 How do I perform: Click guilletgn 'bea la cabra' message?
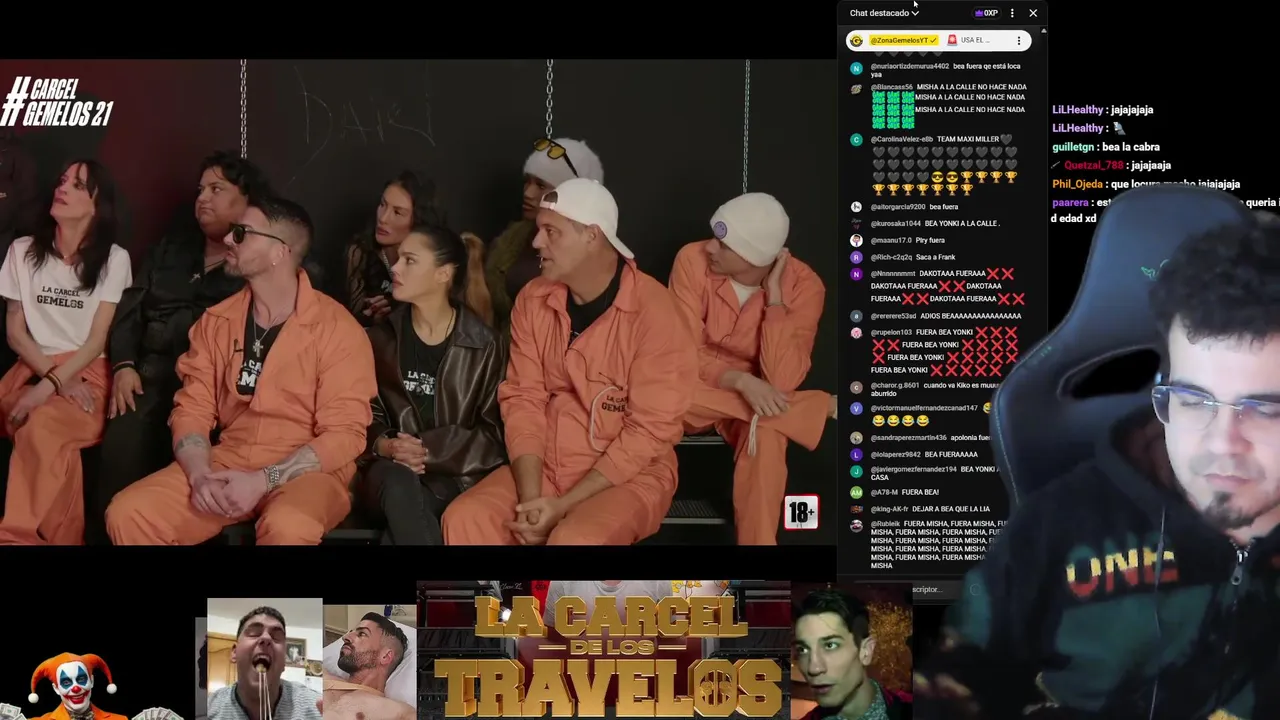pos(1106,147)
